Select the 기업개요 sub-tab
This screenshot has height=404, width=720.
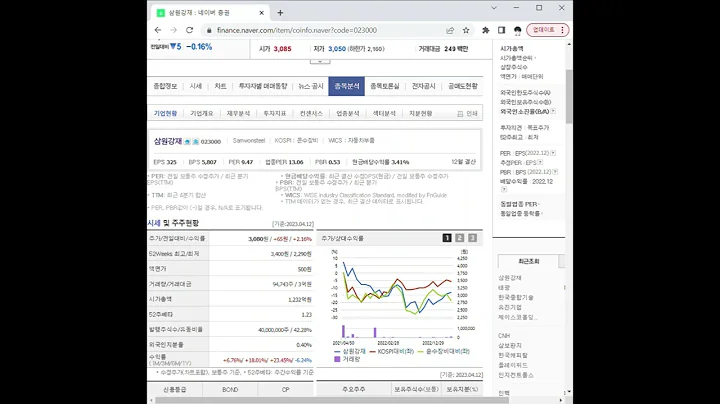pyautogui.click(x=202, y=113)
